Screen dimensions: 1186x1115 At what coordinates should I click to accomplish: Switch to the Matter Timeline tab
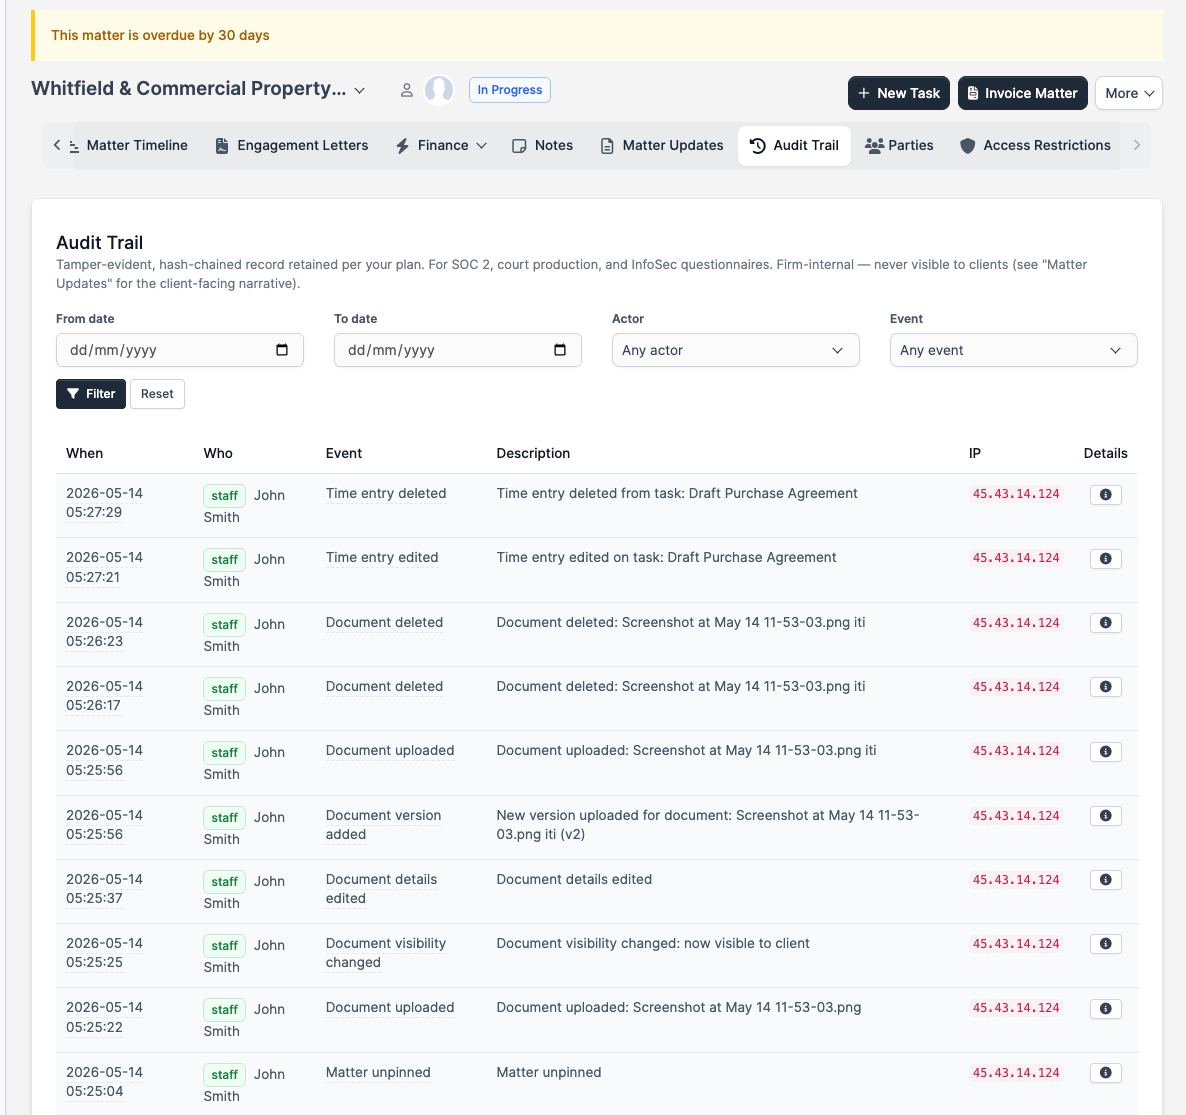click(x=128, y=145)
